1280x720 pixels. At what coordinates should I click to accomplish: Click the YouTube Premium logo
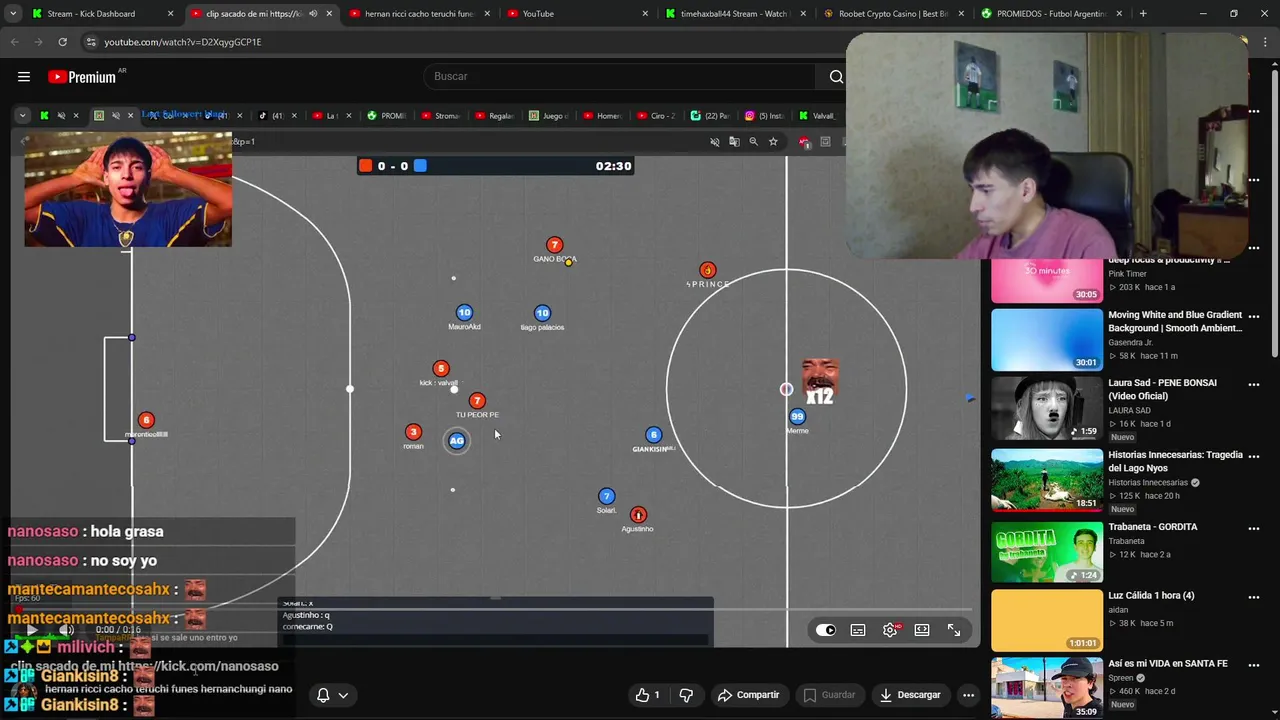pos(82,77)
